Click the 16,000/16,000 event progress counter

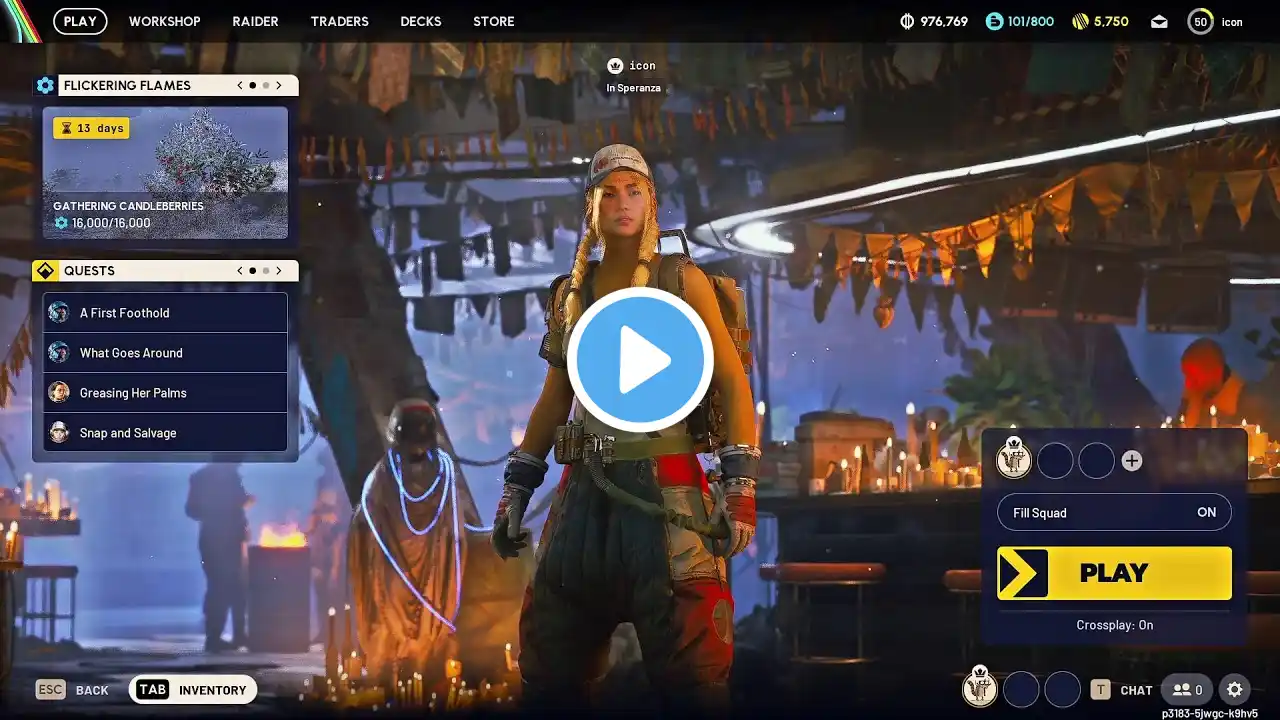pyautogui.click(x=102, y=223)
